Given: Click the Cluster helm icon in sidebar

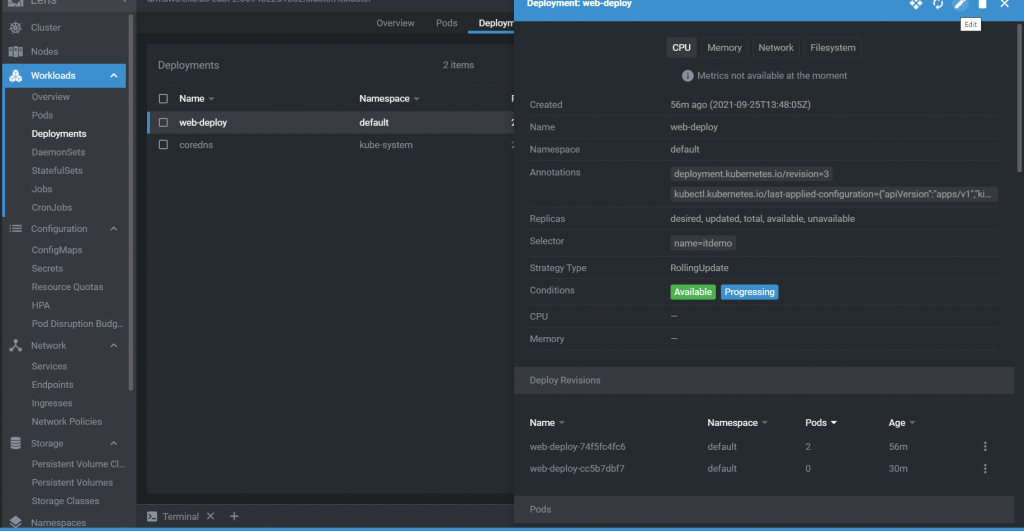Looking at the screenshot, I should (16, 27).
